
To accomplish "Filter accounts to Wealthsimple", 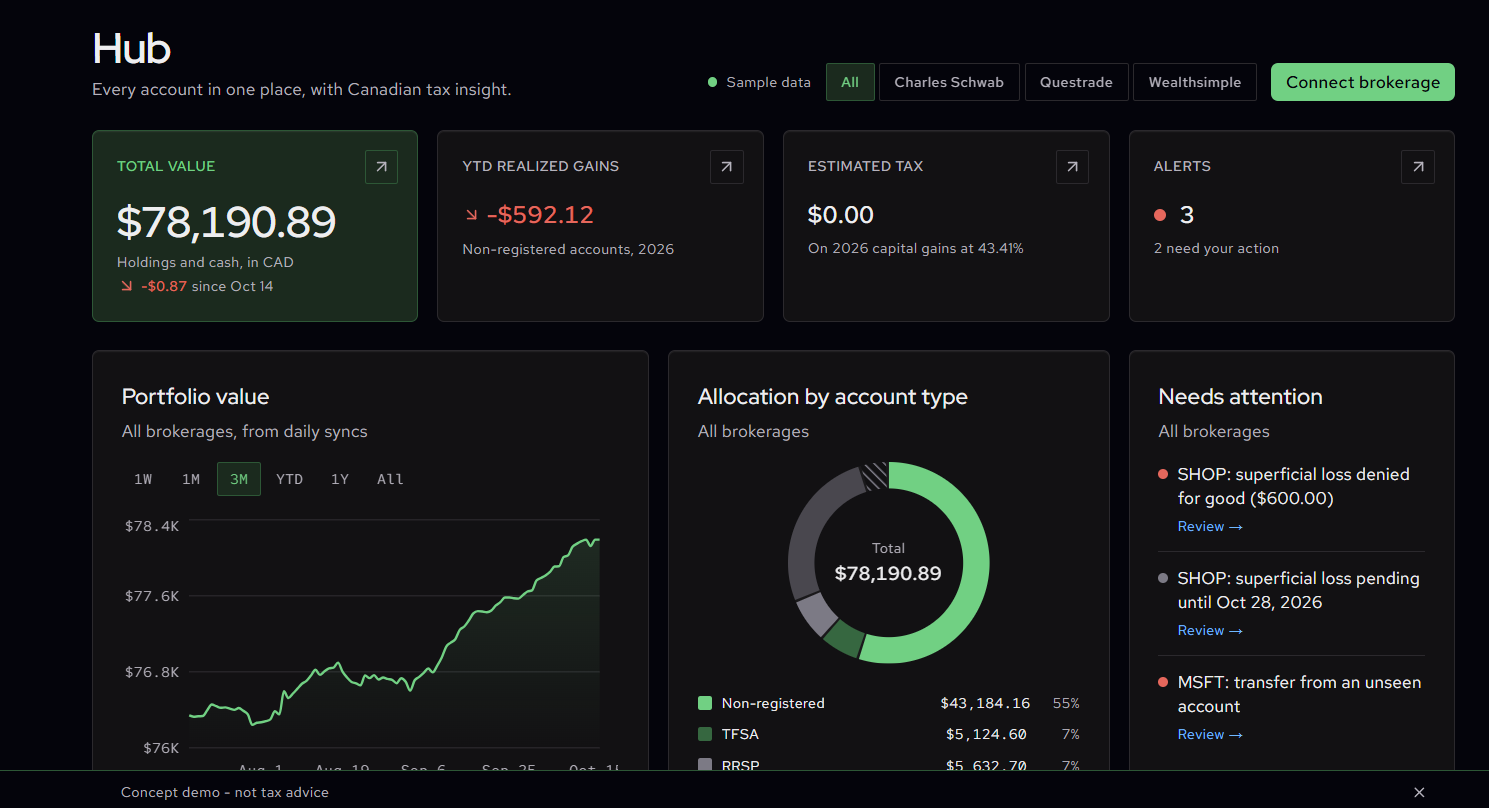I will 1194,82.
